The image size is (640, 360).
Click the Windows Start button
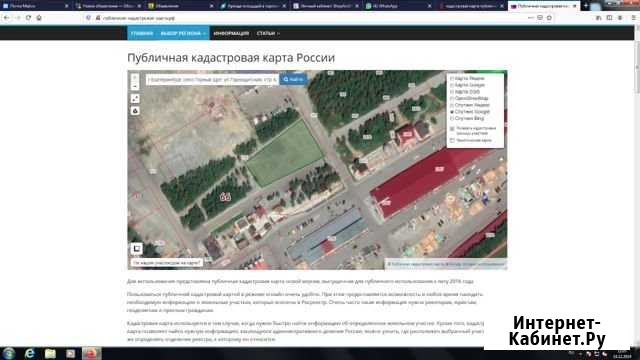(9, 353)
